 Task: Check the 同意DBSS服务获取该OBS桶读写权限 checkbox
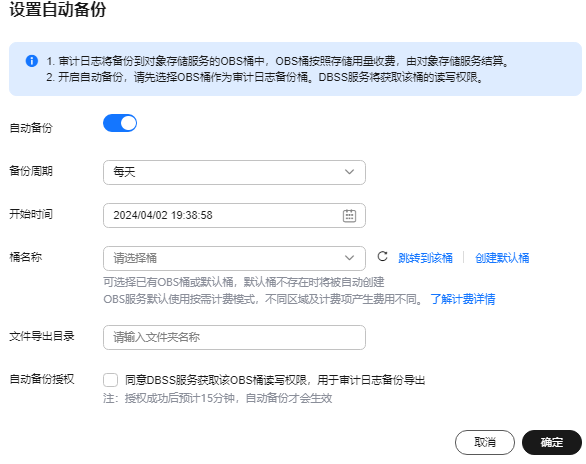click(111, 380)
